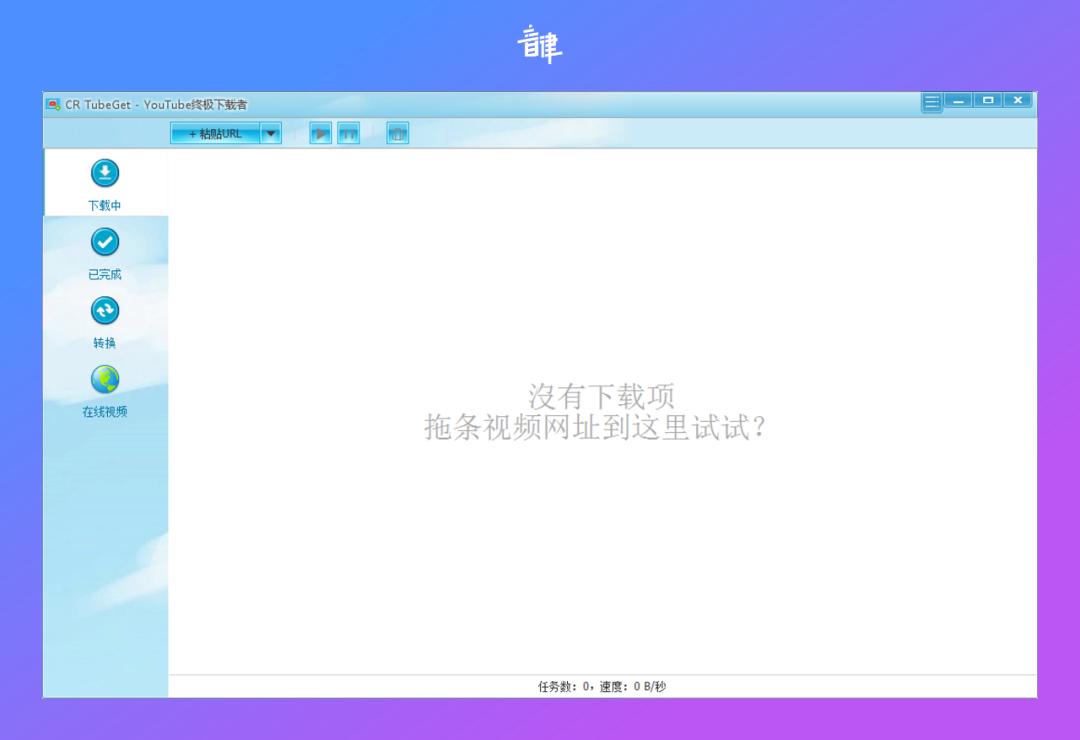This screenshot has width=1080, height=740.
Task: Select the 下载中 downloading arrow icon
Action: coord(104,173)
